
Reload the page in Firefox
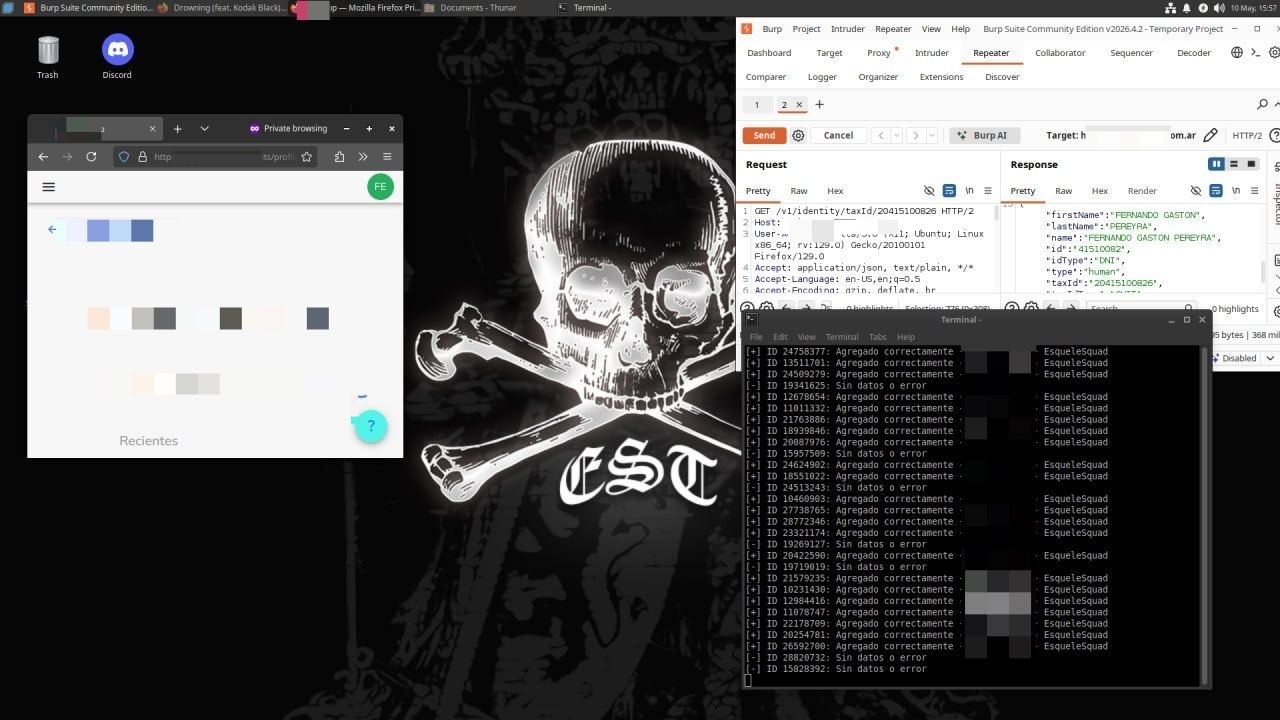click(91, 156)
